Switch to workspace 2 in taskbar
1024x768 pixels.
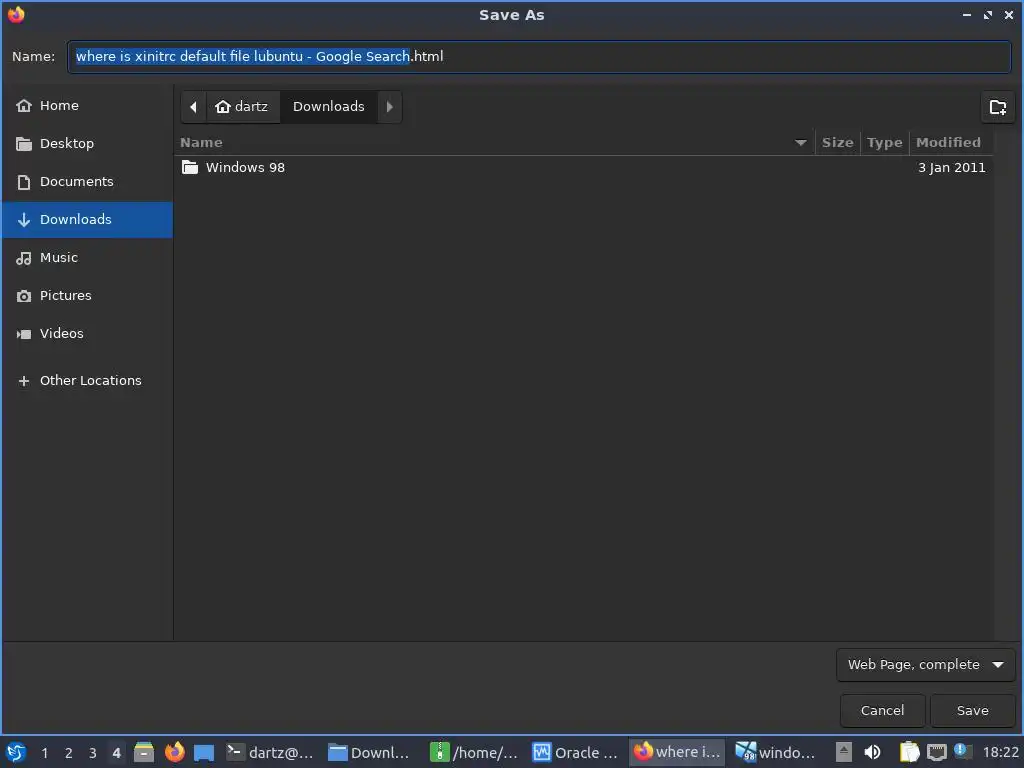69,753
